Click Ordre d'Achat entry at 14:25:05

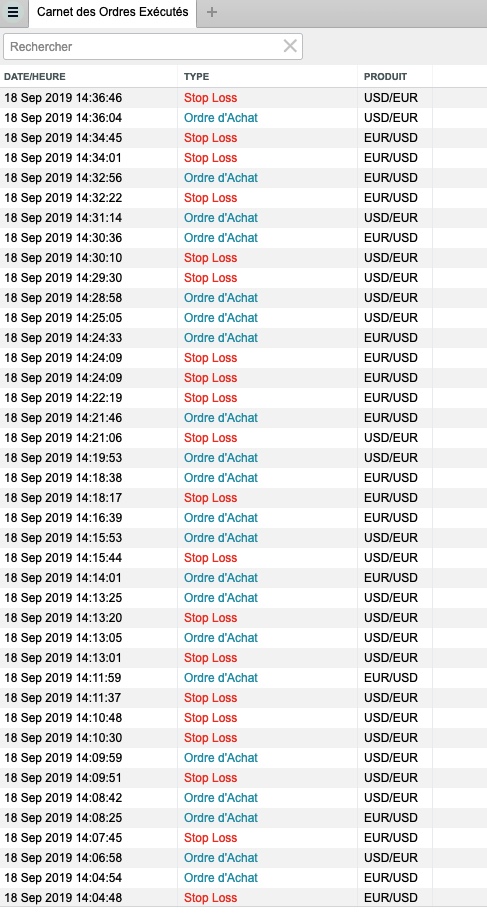click(221, 318)
